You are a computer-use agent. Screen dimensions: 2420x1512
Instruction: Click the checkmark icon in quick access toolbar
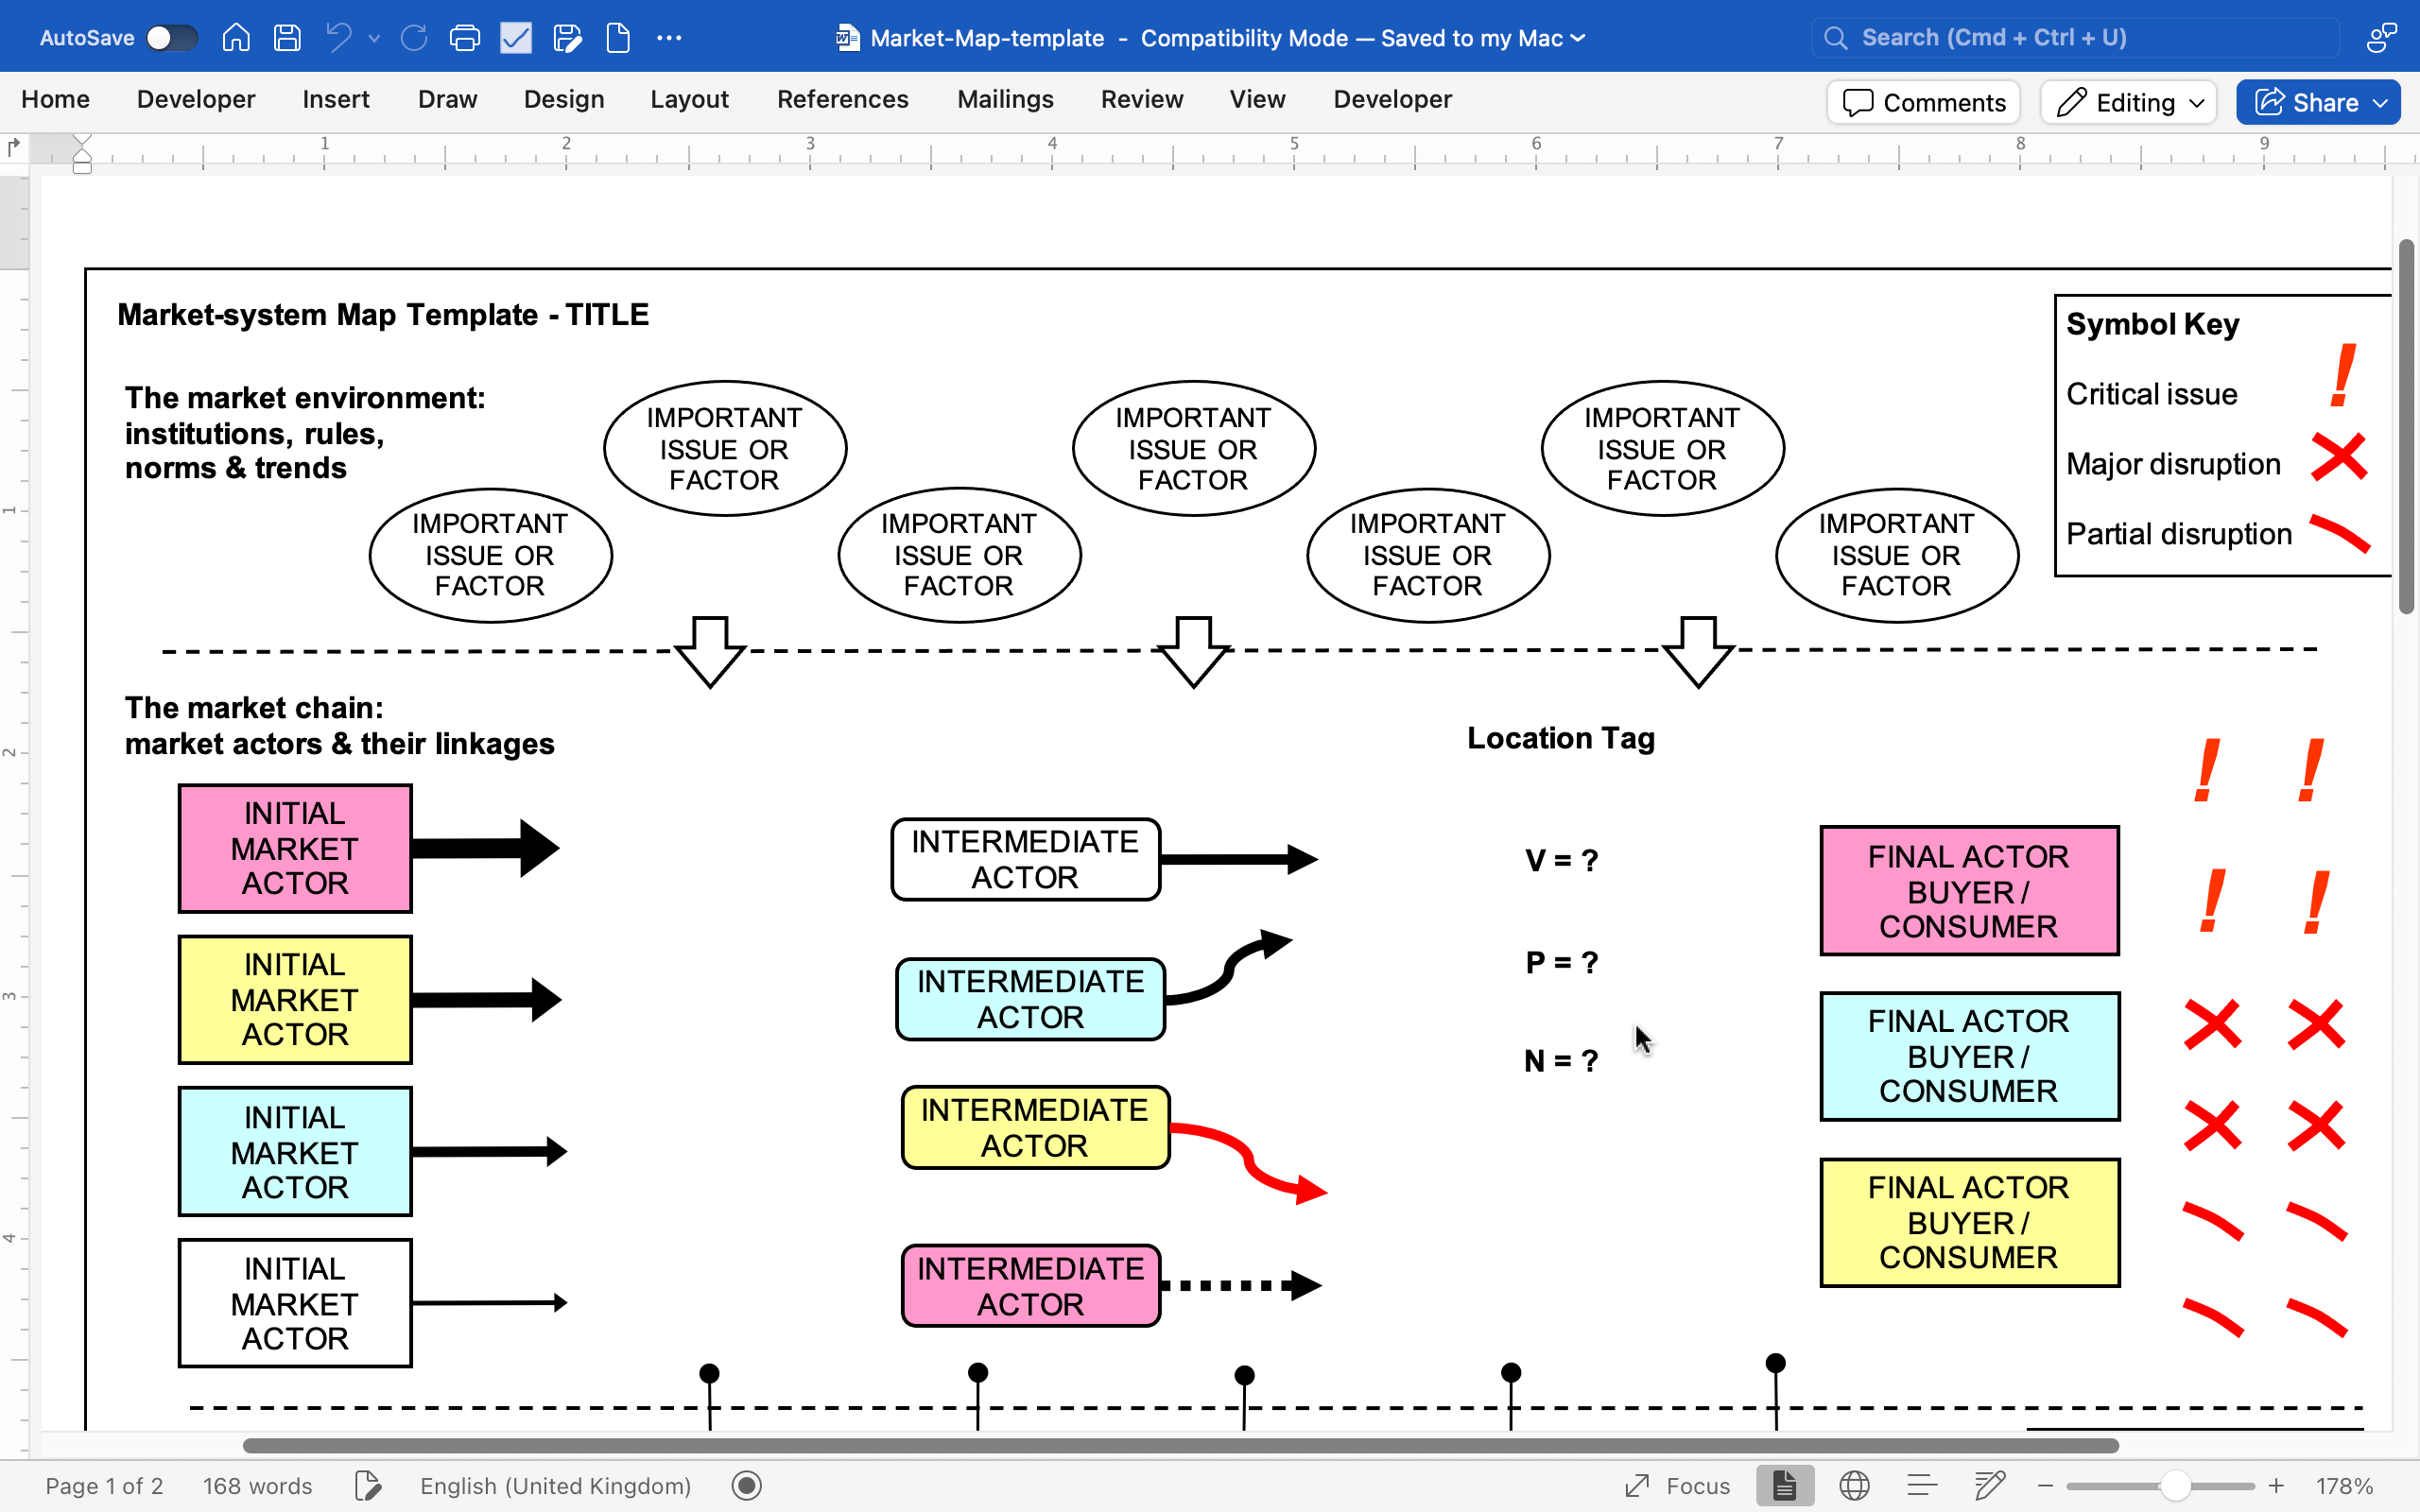click(x=516, y=38)
